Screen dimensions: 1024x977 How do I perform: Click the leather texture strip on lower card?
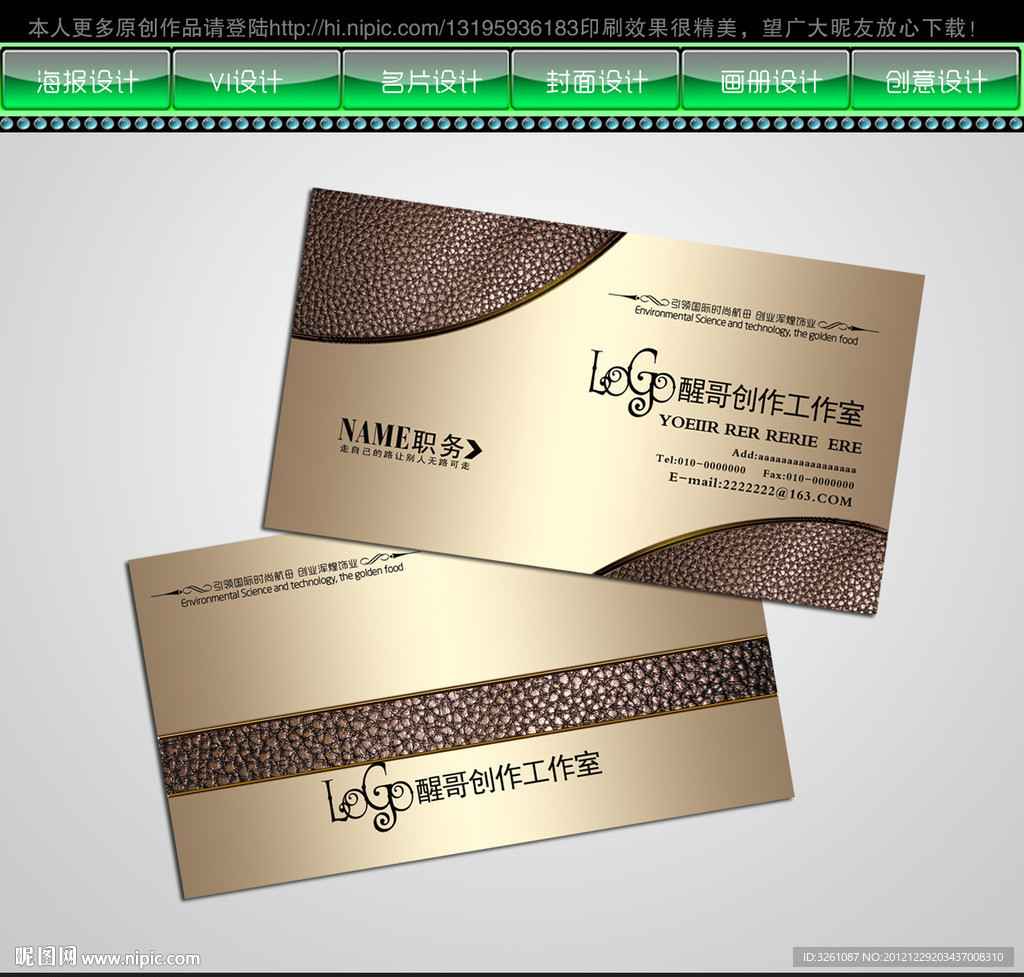click(x=469, y=717)
